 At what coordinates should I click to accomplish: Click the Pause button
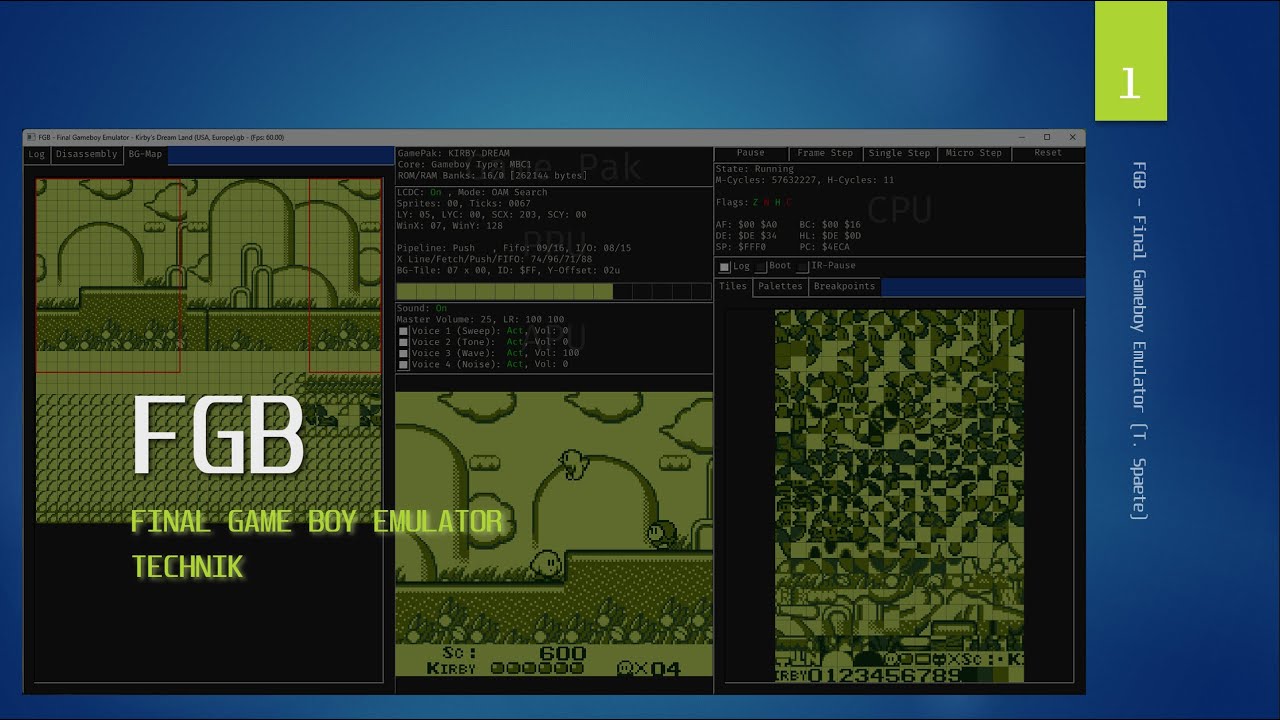[751, 153]
